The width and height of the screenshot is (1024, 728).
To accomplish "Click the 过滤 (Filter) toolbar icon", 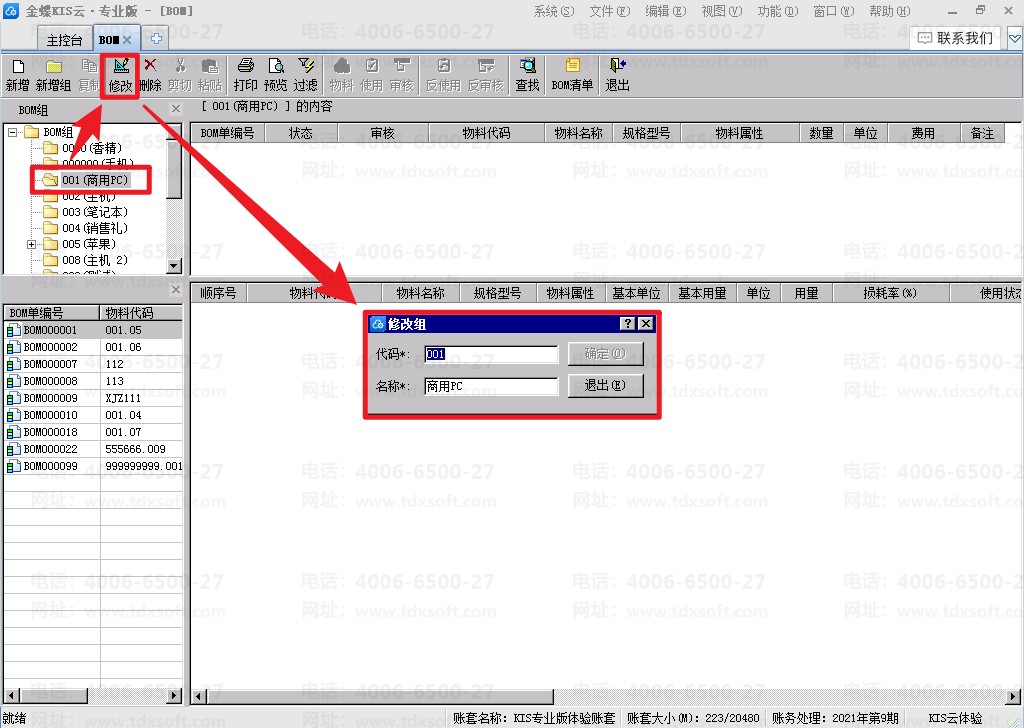I will (306, 75).
